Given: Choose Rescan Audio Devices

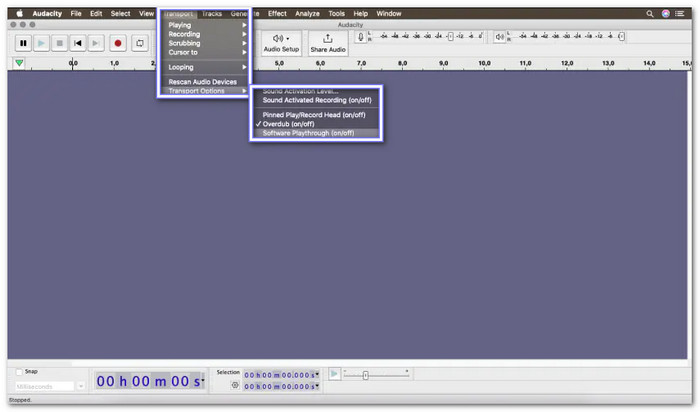Looking at the screenshot, I should (204, 82).
